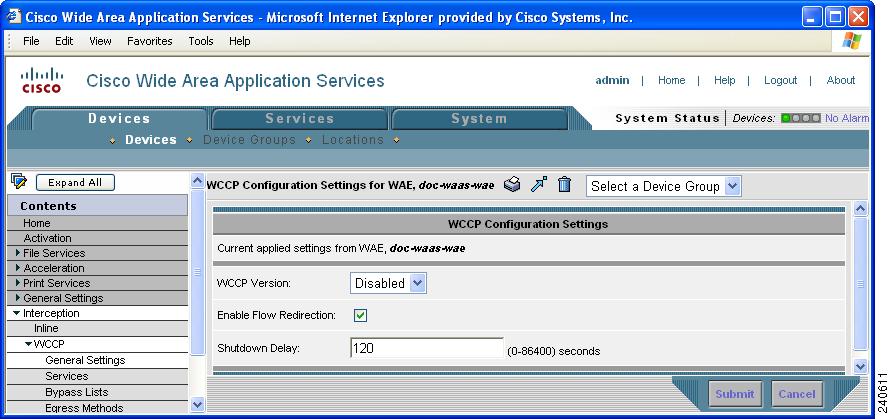Click the Expand All button
The image size is (890, 419).
[x=75, y=182]
